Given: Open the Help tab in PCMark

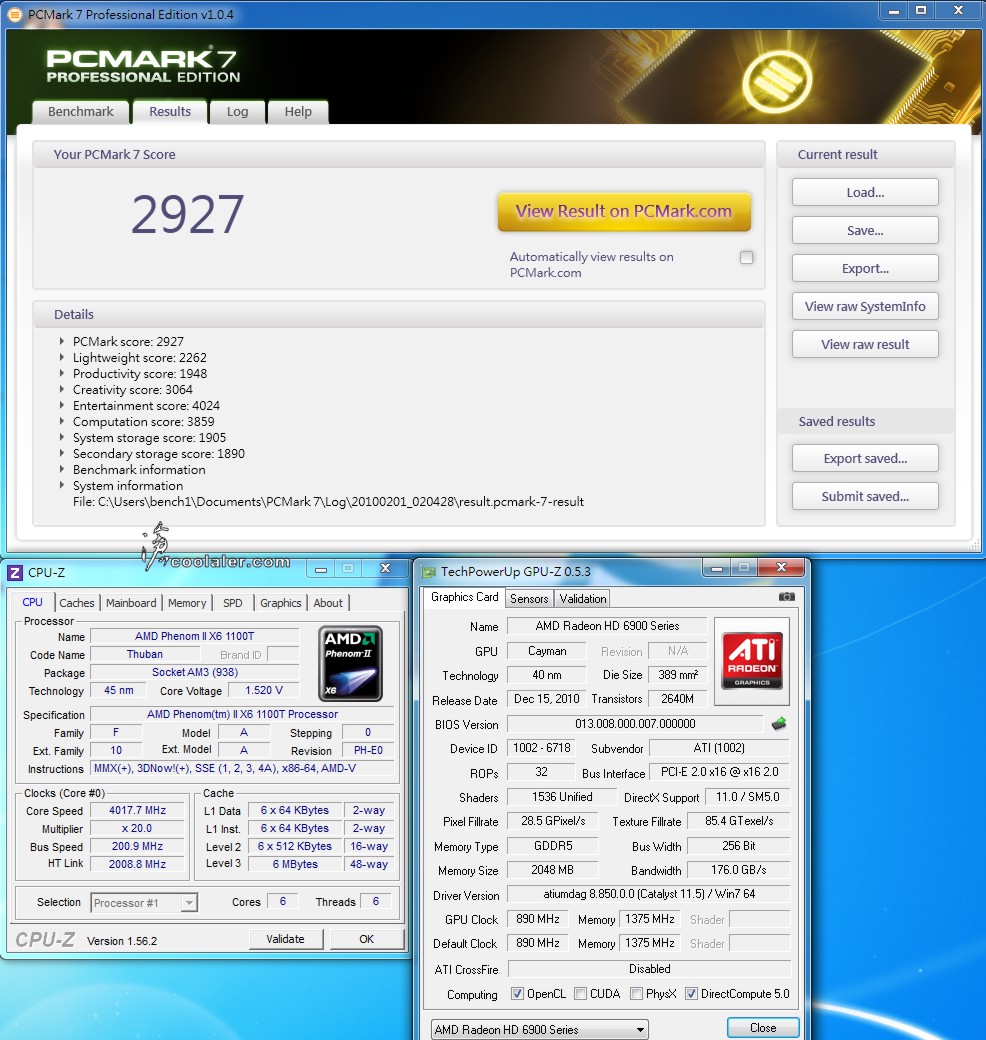Looking at the screenshot, I should [298, 111].
